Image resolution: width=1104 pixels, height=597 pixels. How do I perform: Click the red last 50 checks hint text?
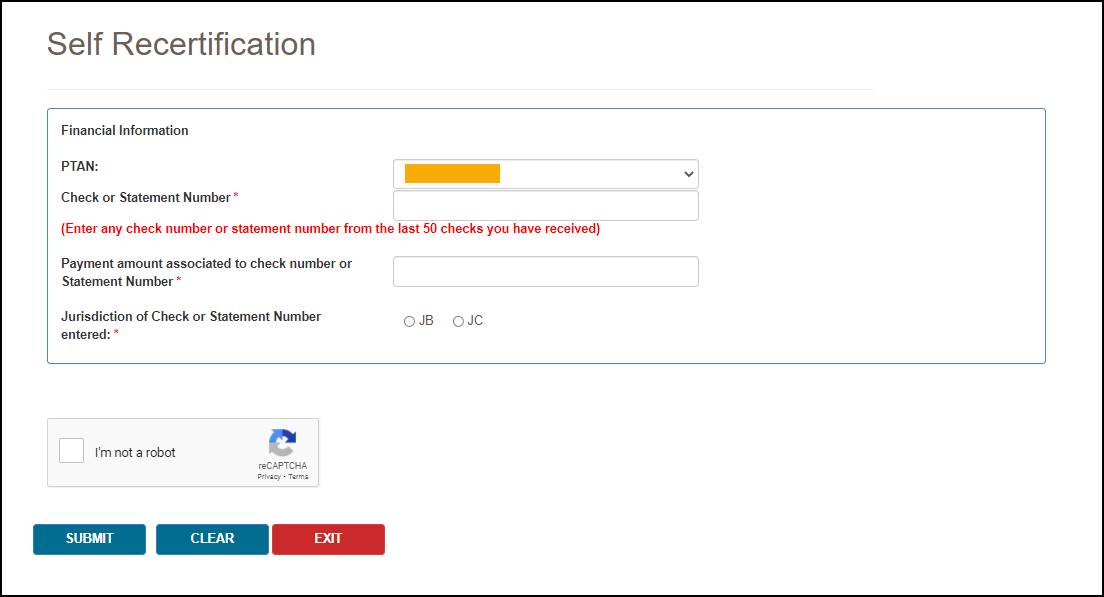click(330, 228)
